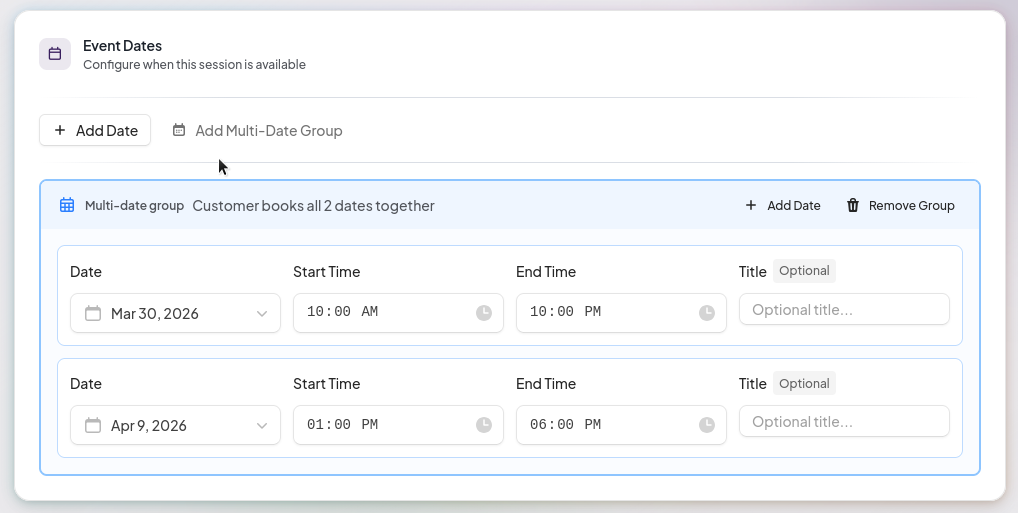
Task: Click clock icon in 10:00 AM field
Action: pos(484,313)
